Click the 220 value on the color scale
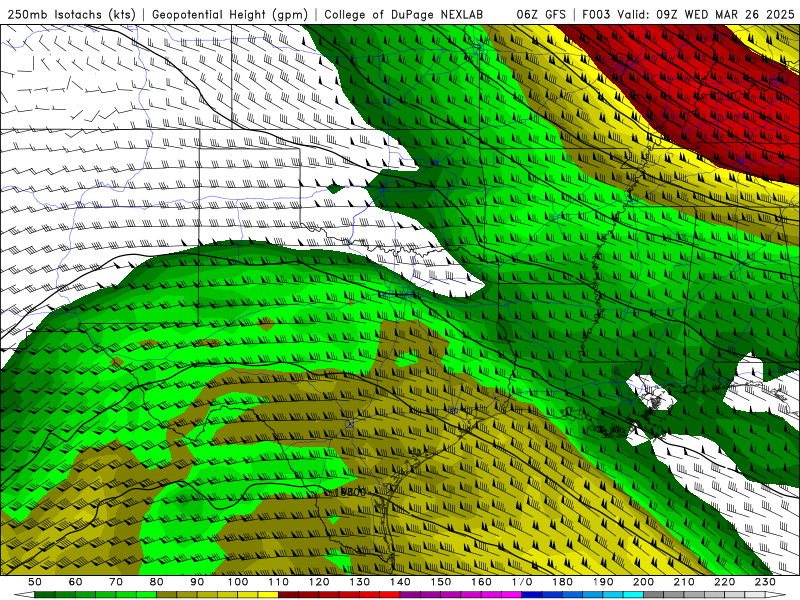The image size is (800, 600). [x=724, y=582]
